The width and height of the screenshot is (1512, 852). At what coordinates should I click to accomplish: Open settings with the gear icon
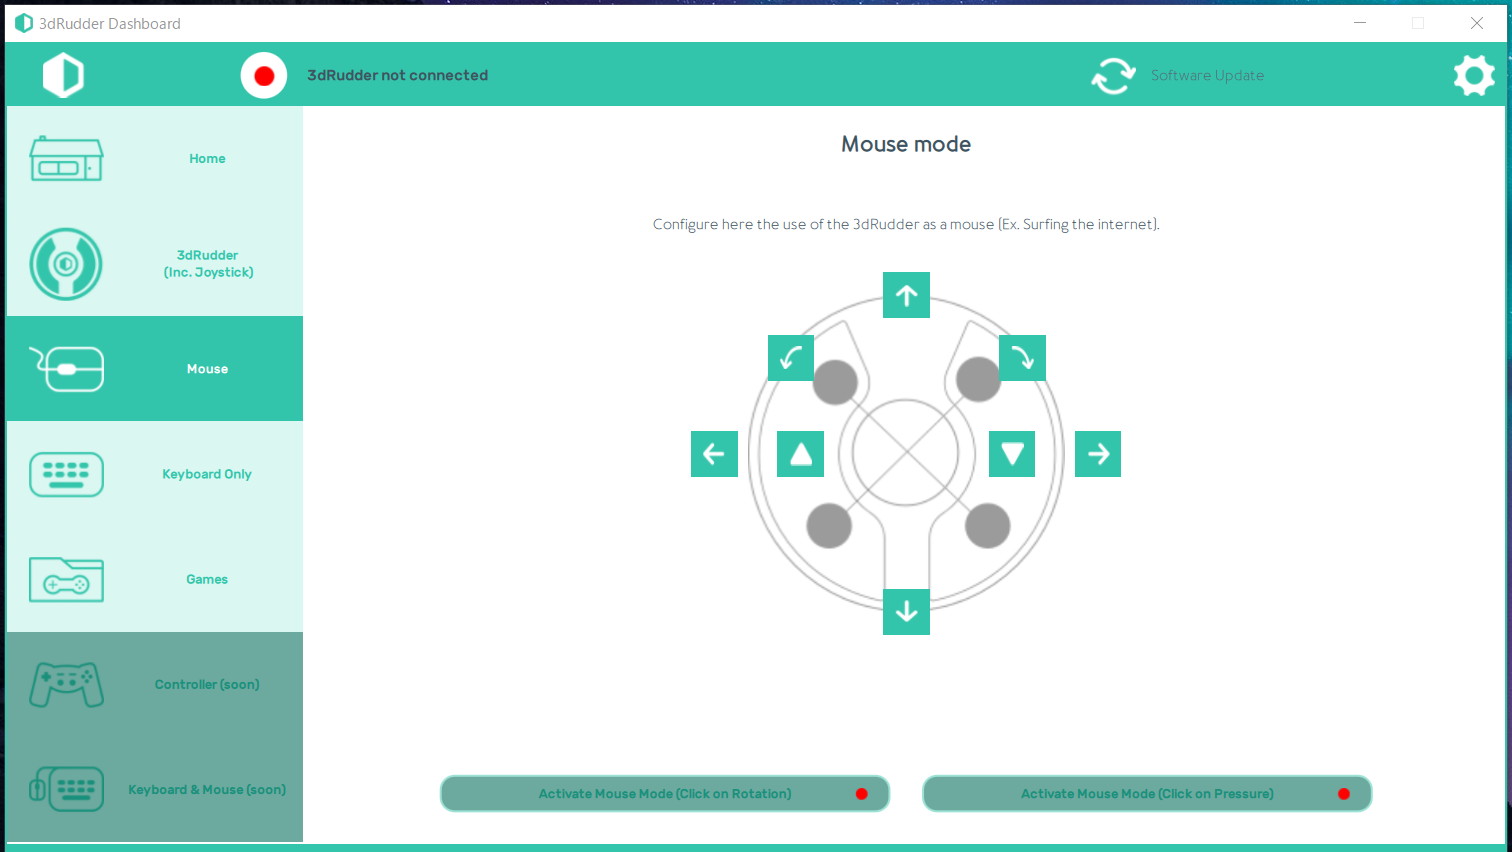pos(1474,75)
